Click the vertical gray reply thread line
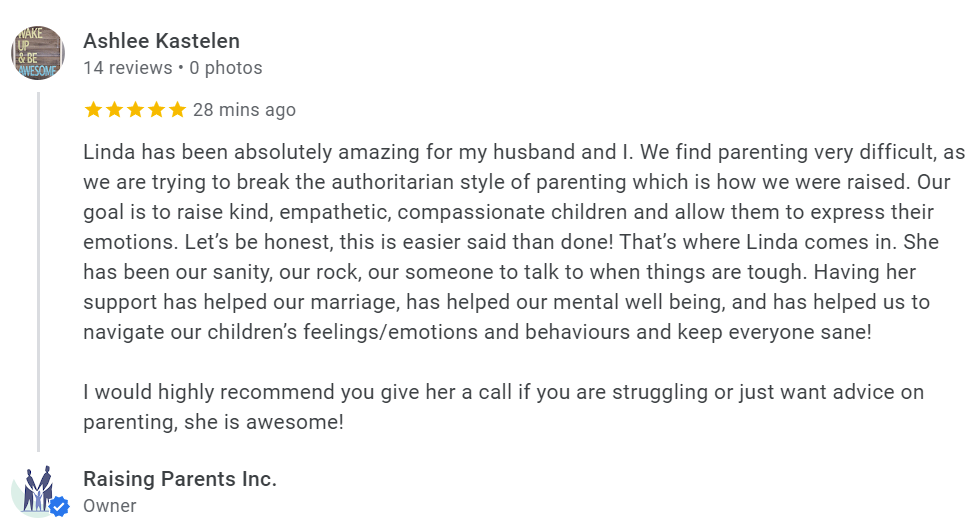 pyautogui.click(x=39, y=270)
